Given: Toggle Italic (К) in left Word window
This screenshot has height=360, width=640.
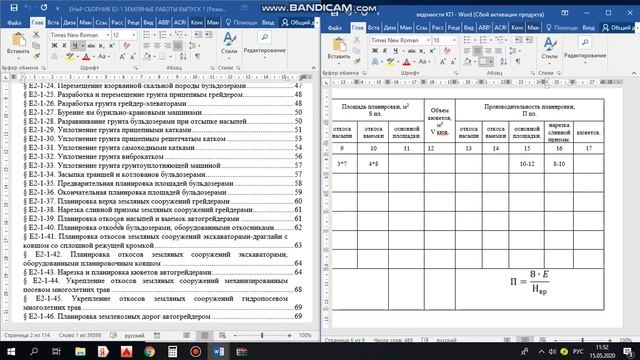Looking at the screenshot, I should click(64, 46).
